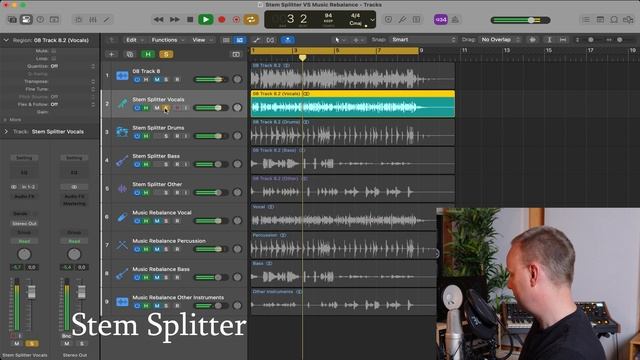Stop playback with the Stop button

coord(190,20)
